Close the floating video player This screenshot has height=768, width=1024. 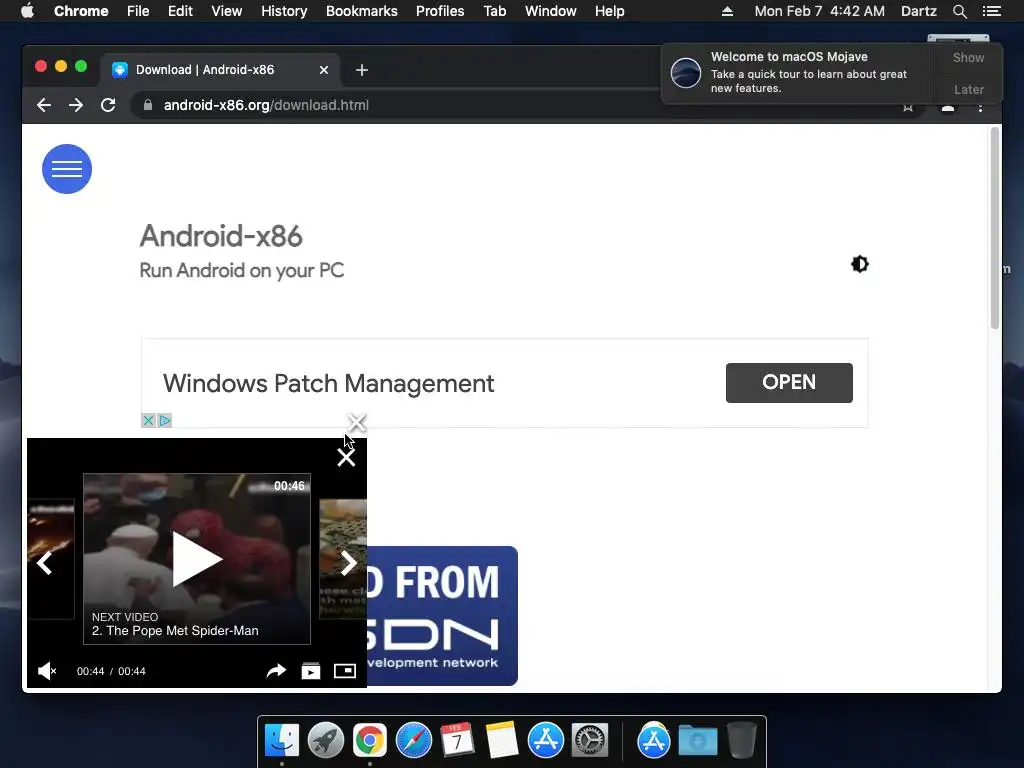tap(346, 457)
